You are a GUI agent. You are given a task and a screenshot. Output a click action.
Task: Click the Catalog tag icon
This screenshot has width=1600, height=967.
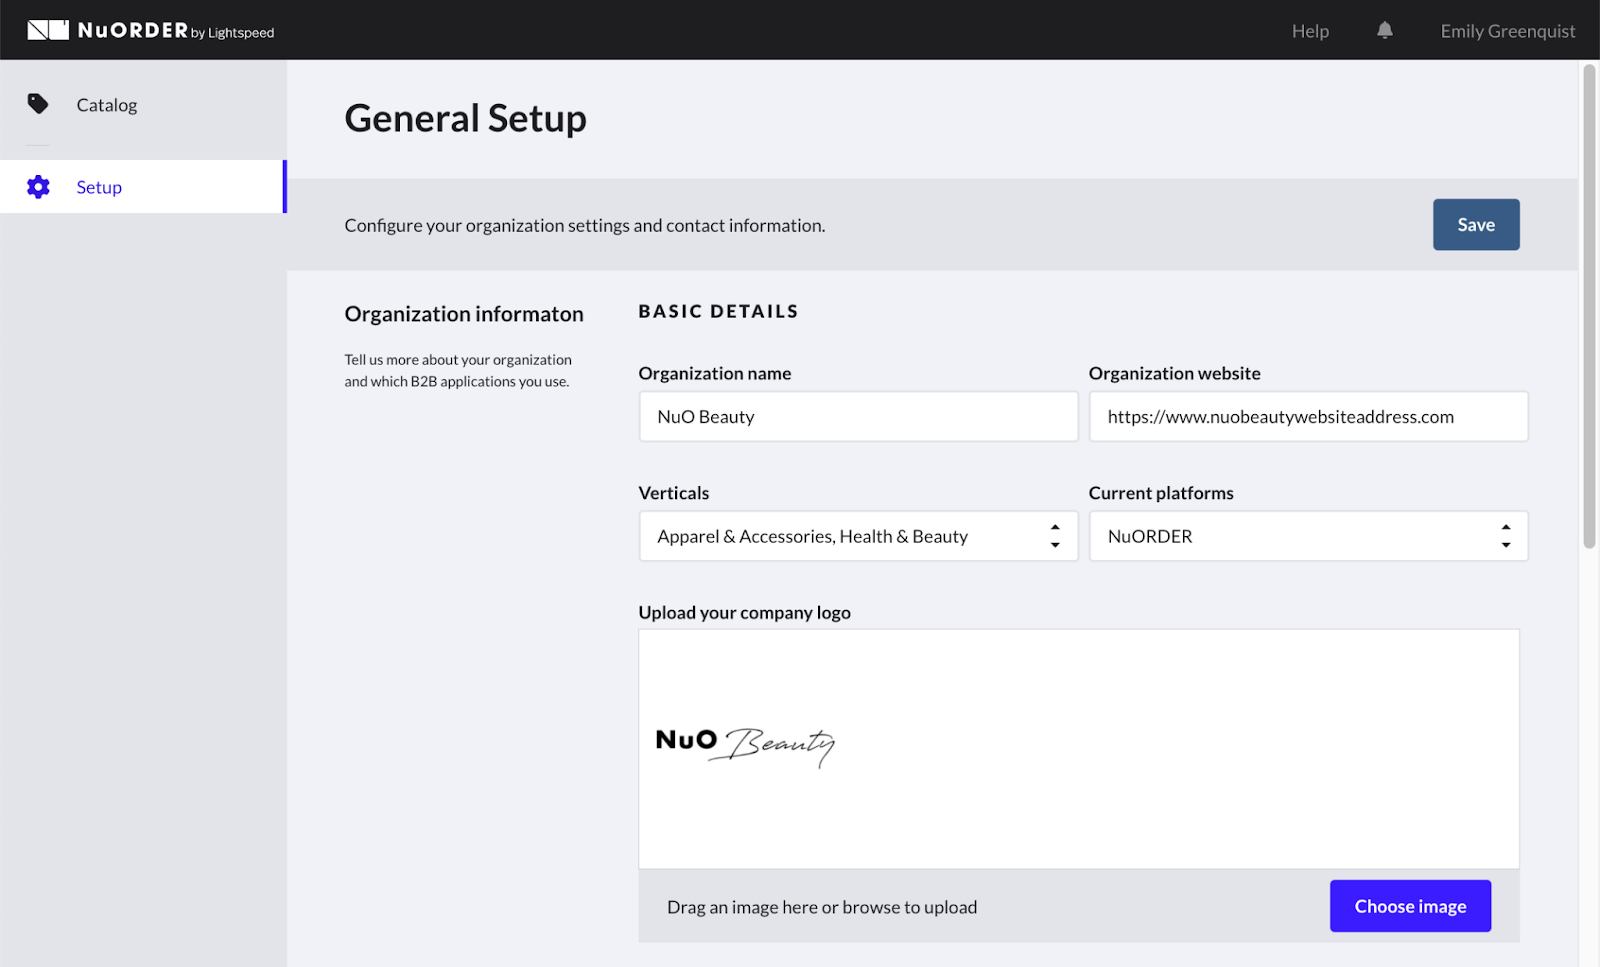coord(38,104)
